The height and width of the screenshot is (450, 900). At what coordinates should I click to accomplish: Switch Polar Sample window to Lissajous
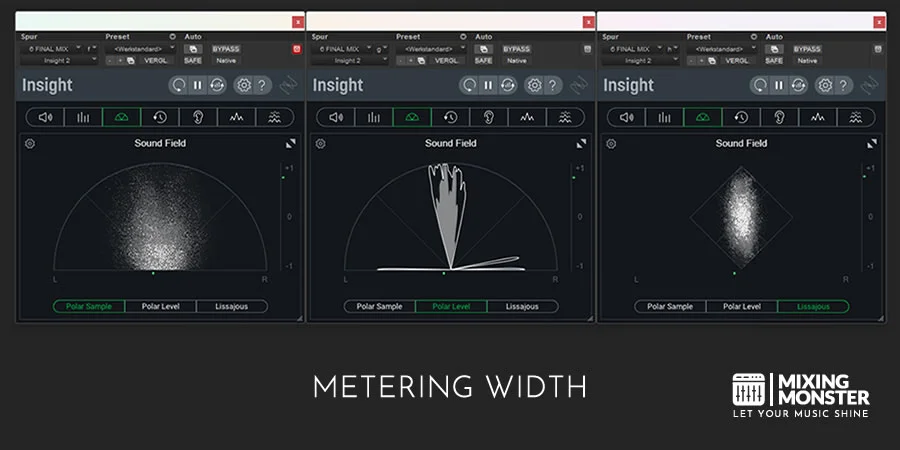pyautogui.click(x=232, y=307)
